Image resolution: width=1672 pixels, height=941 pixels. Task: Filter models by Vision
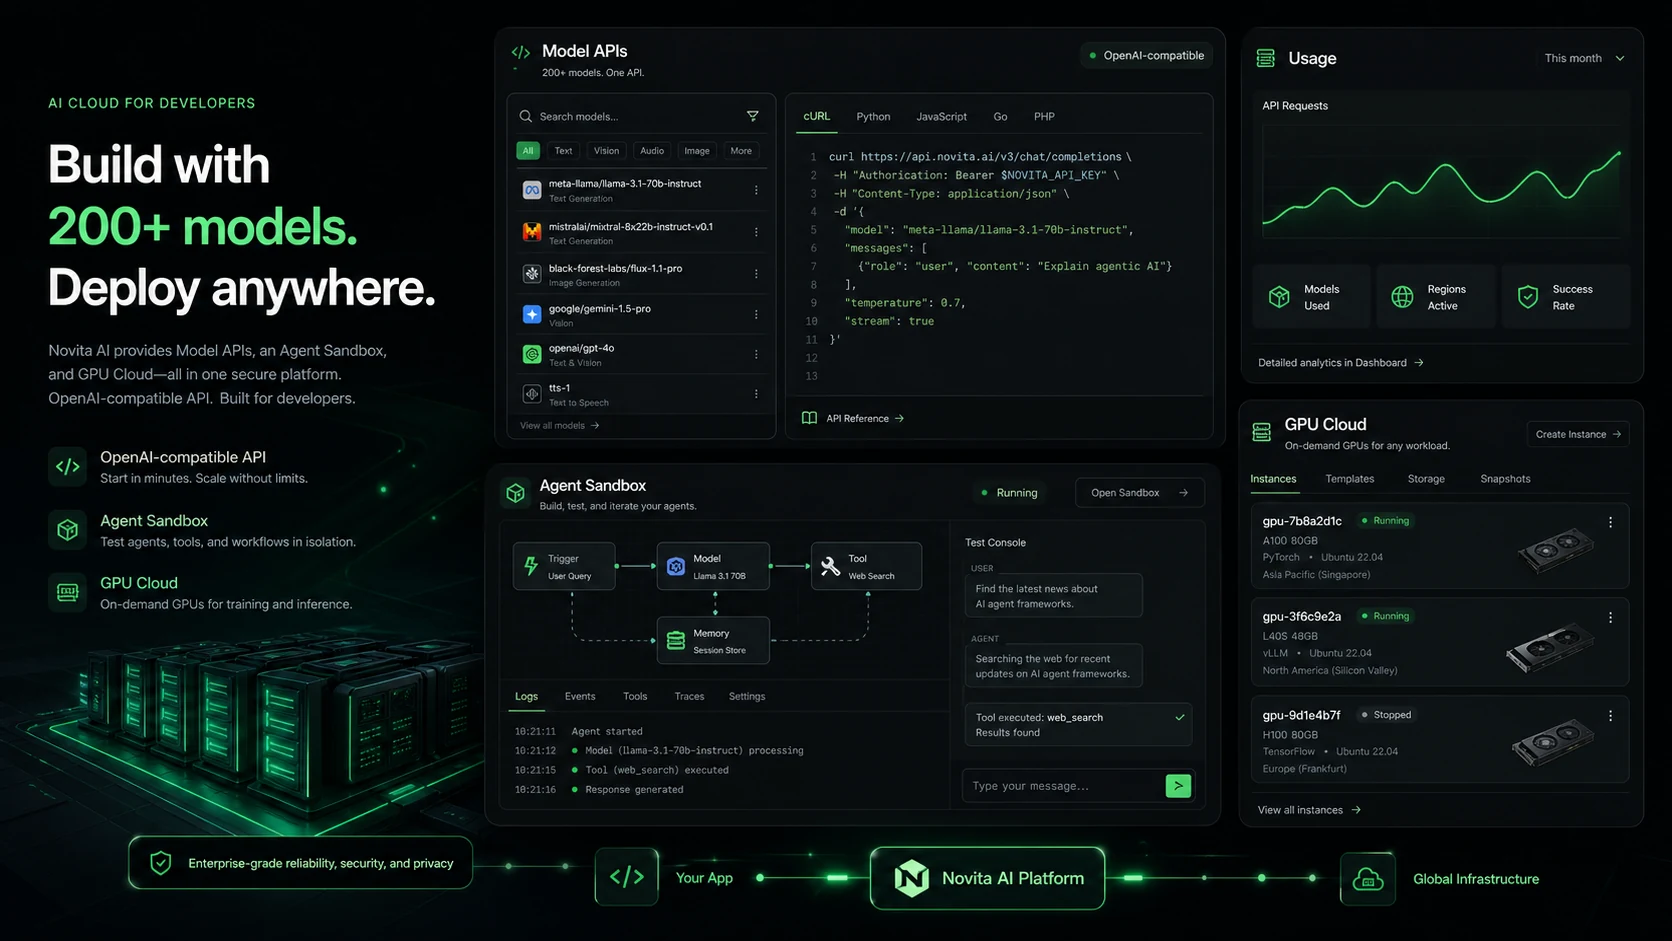click(607, 151)
